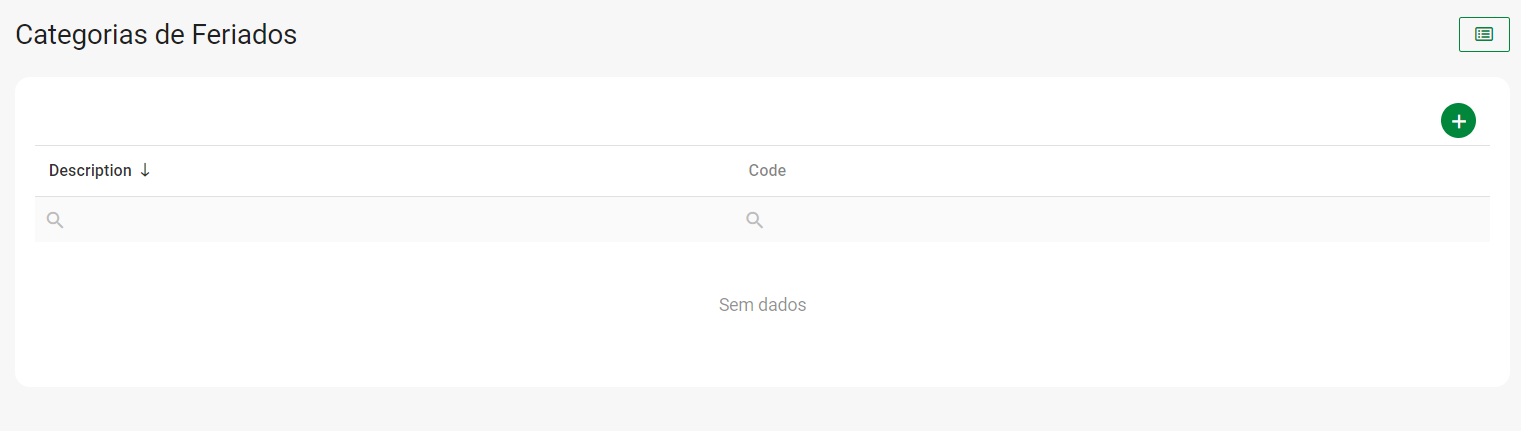
Task: Select the Code column header label
Action: [x=767, y=171]
